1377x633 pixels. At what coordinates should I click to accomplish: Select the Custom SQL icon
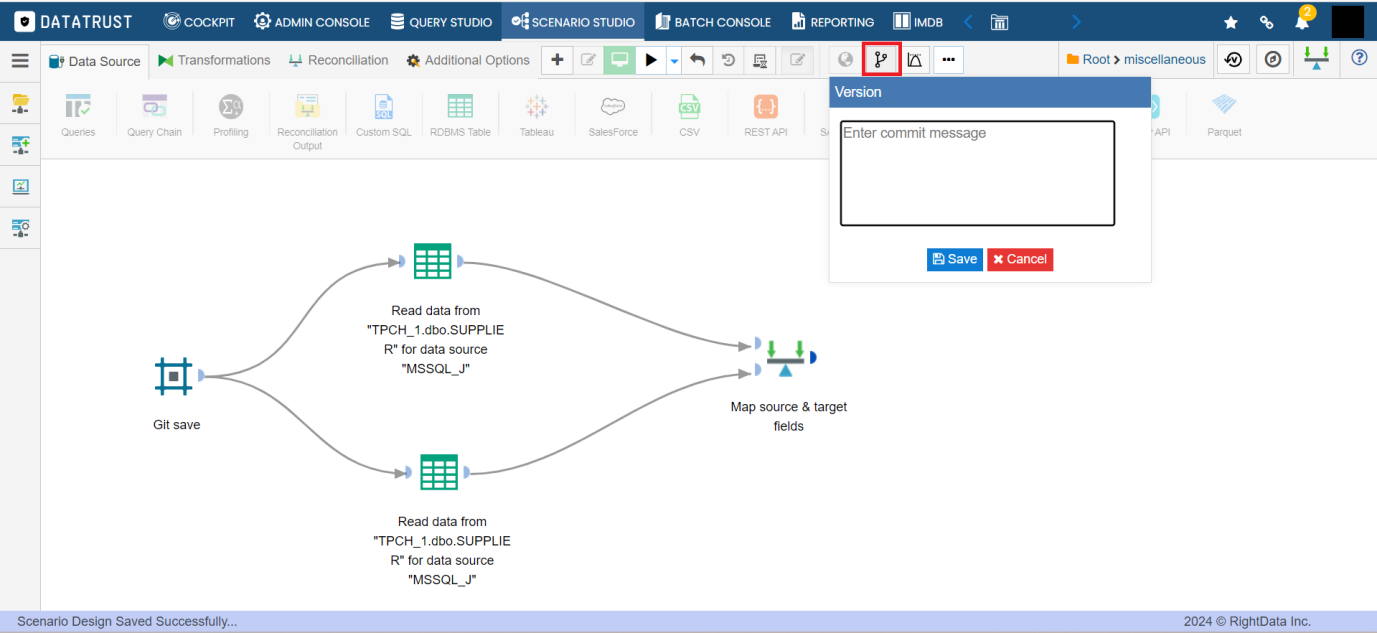[x=384, y=116]
